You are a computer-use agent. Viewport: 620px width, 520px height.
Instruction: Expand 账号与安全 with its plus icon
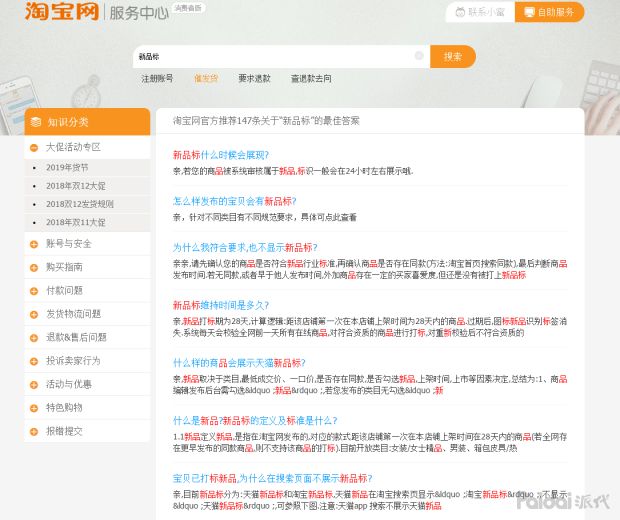[x=34, y=244]
